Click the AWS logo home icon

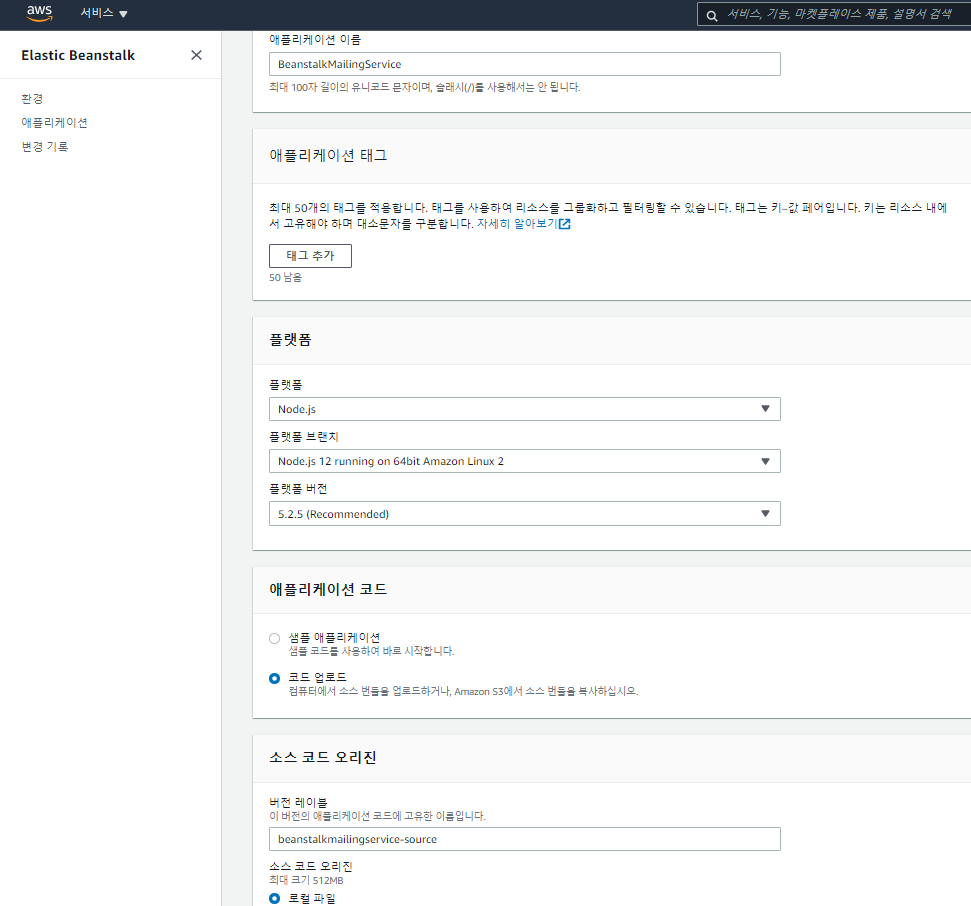tap(40, 13)
